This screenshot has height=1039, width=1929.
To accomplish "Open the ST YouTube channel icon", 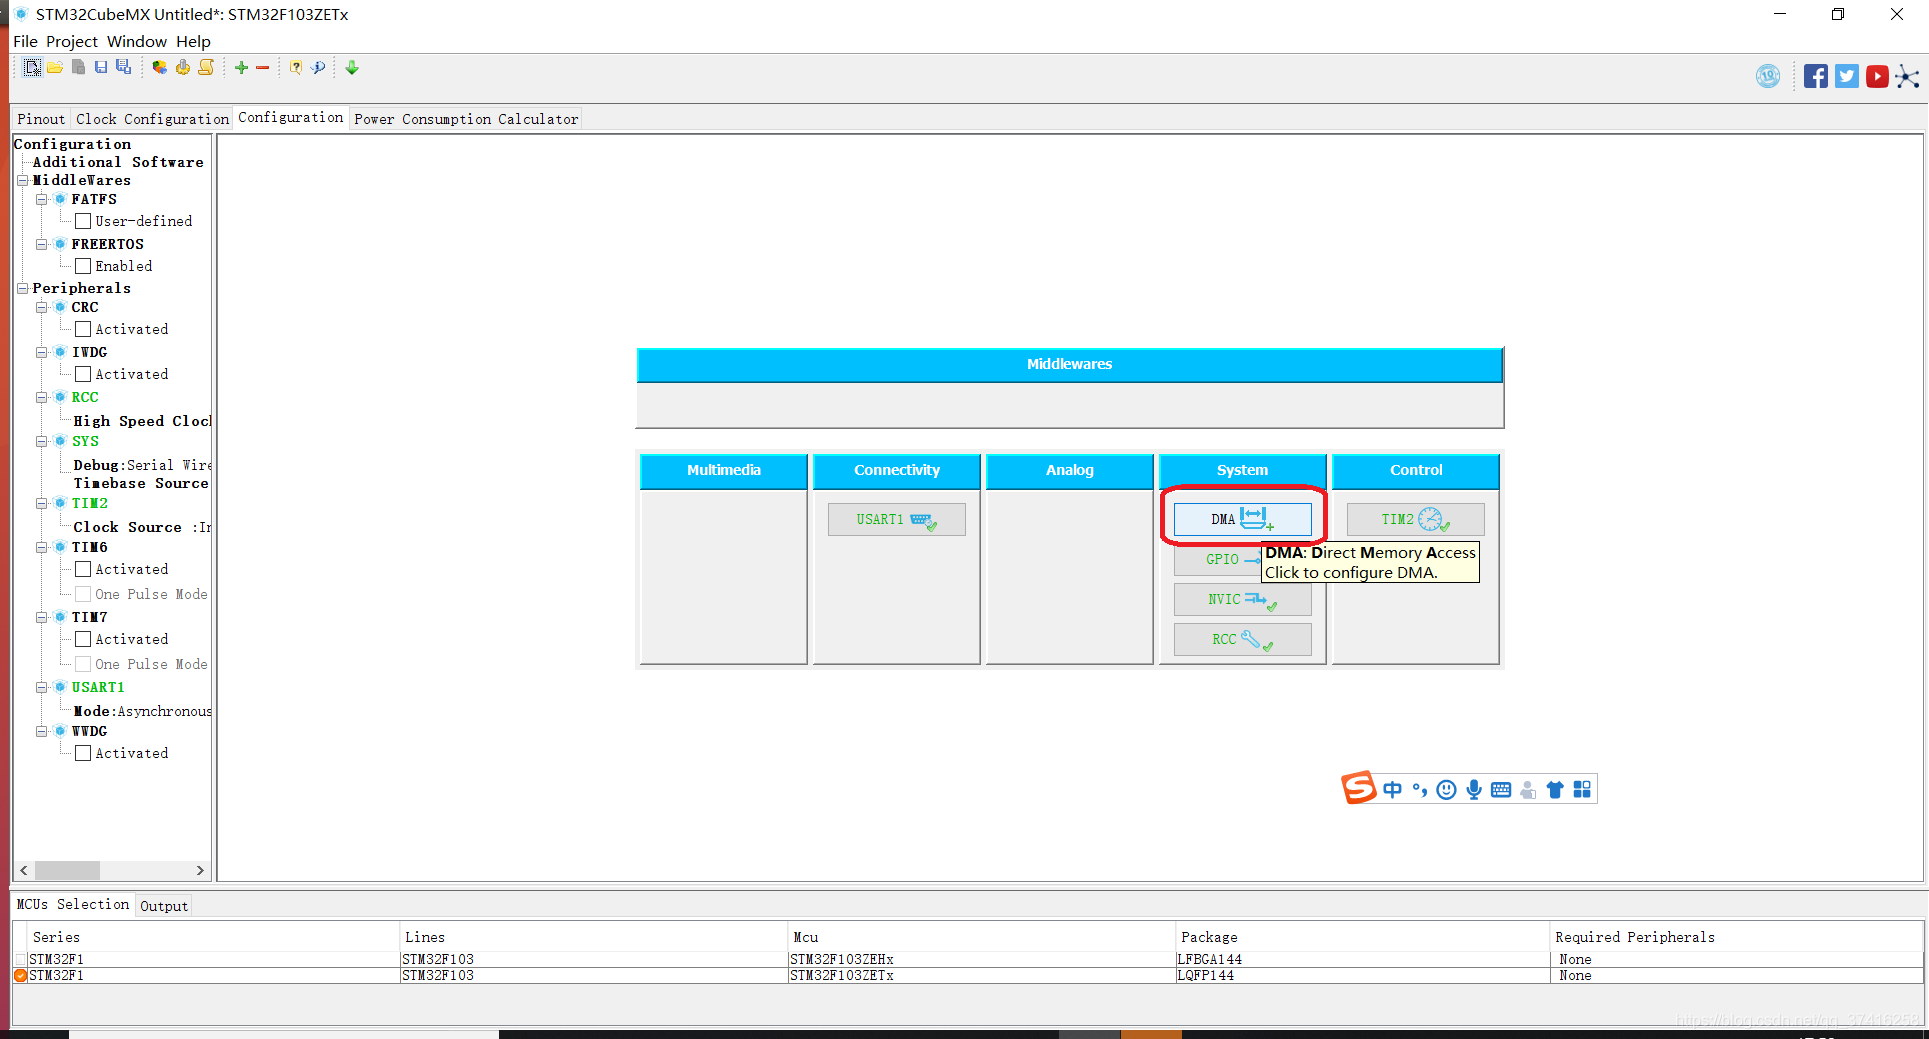I will point(1877,76).
